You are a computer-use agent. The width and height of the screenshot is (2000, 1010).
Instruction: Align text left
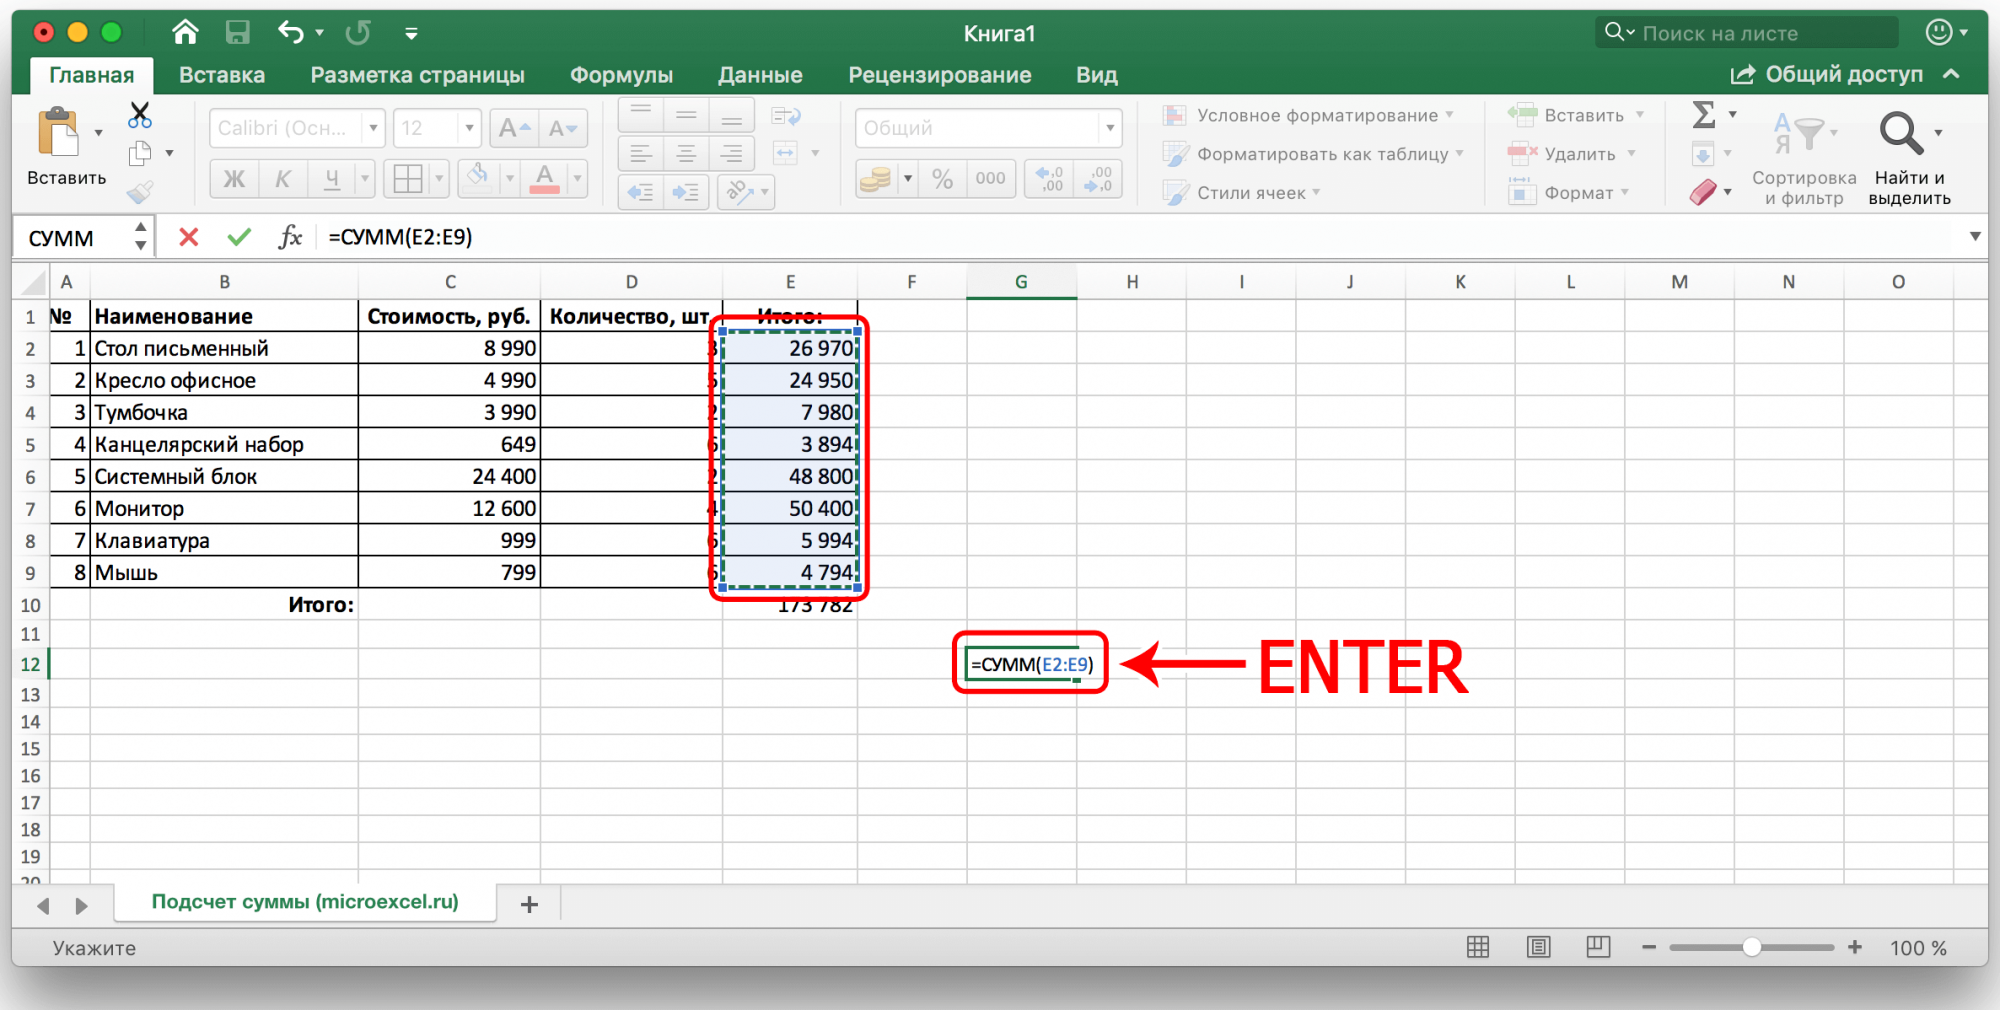pyautogui.click(x=641, y=153)
